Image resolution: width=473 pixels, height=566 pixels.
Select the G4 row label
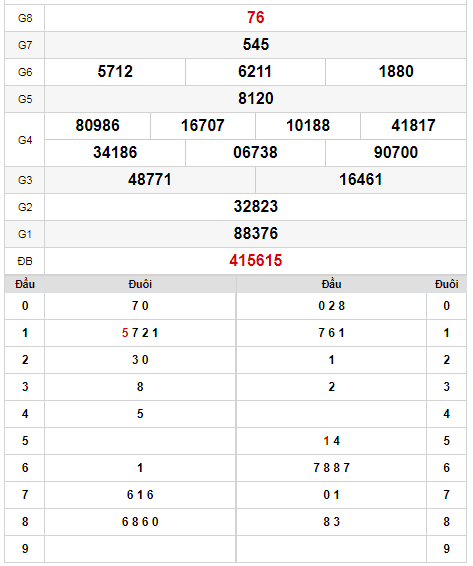[25, 140]
